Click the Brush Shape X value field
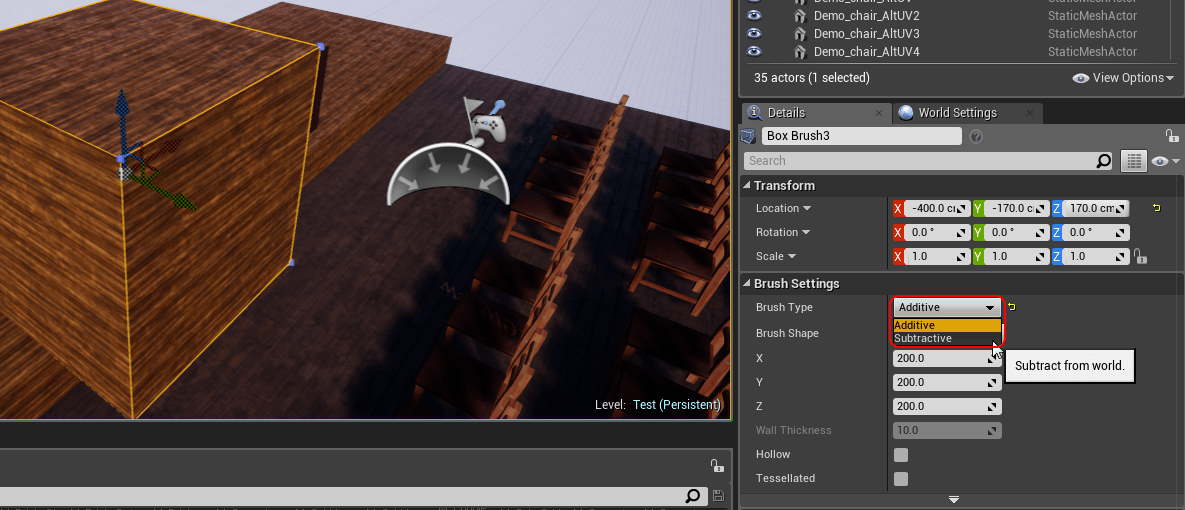Screen dimensions: 1185x510 [940, 358]
